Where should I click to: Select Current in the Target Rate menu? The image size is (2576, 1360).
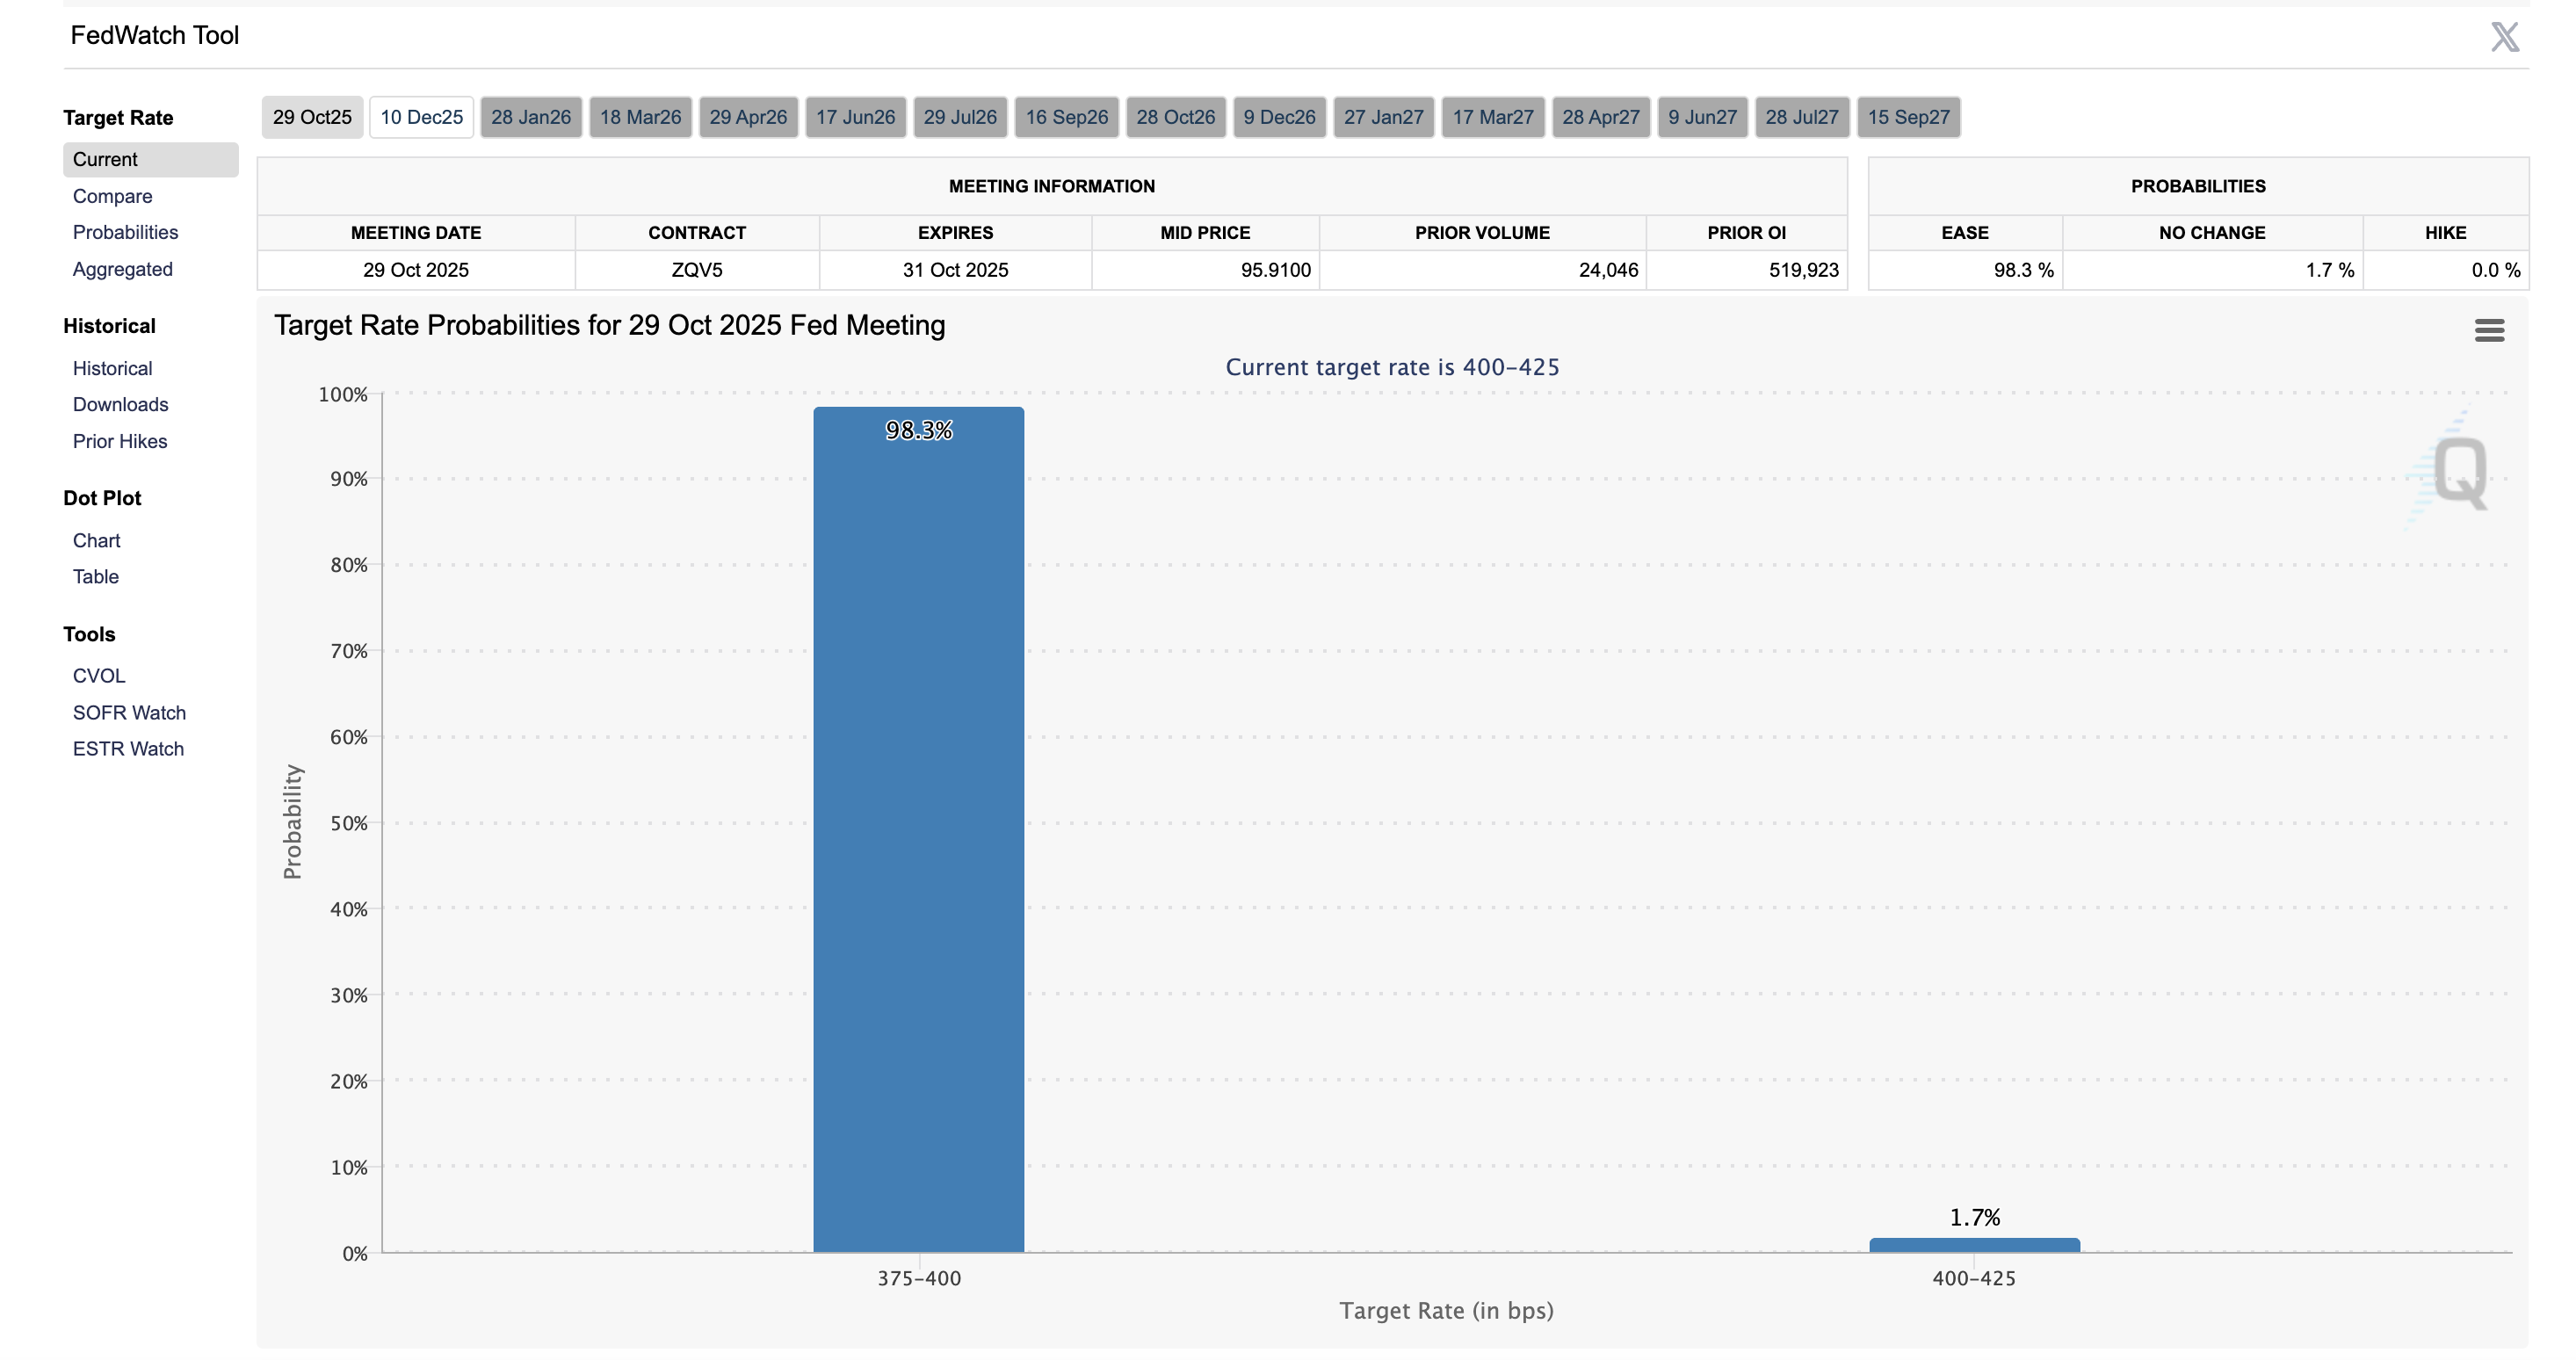point(105,159)
